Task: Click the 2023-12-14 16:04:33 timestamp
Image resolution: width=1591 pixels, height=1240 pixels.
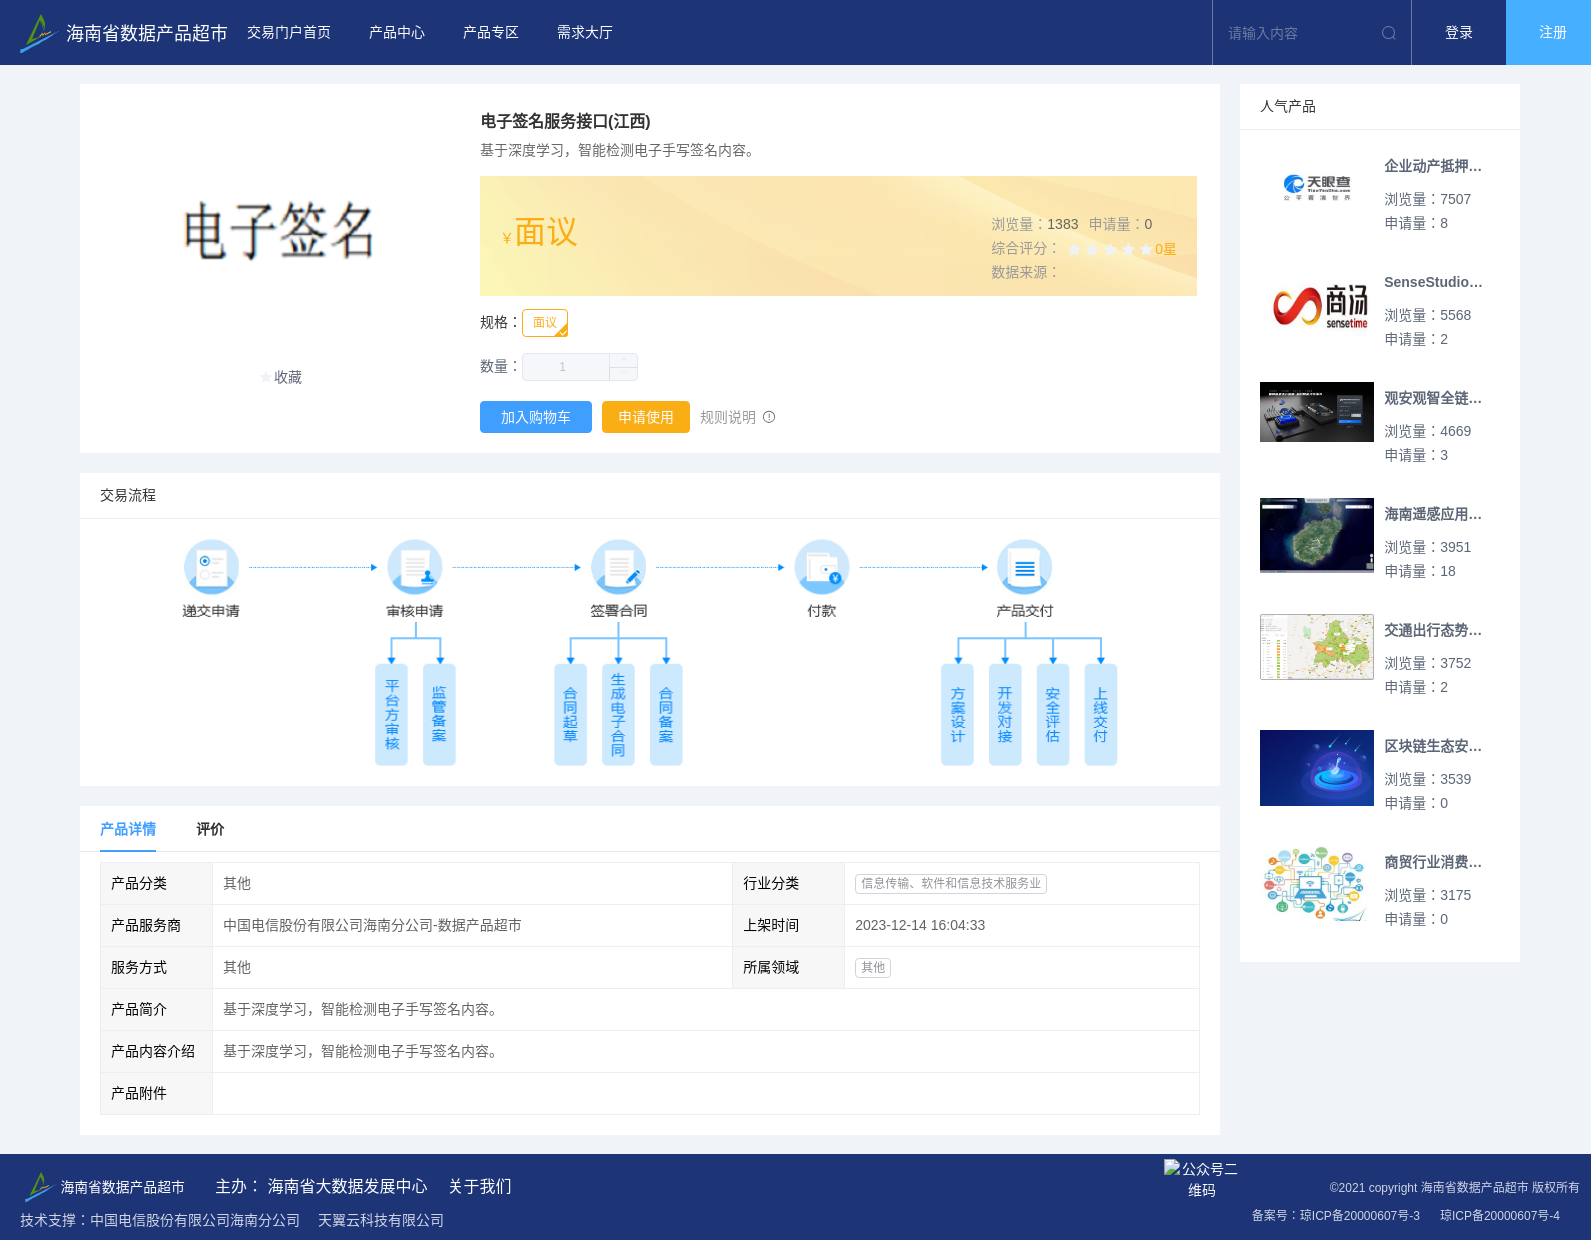Action: click(920, 926)
